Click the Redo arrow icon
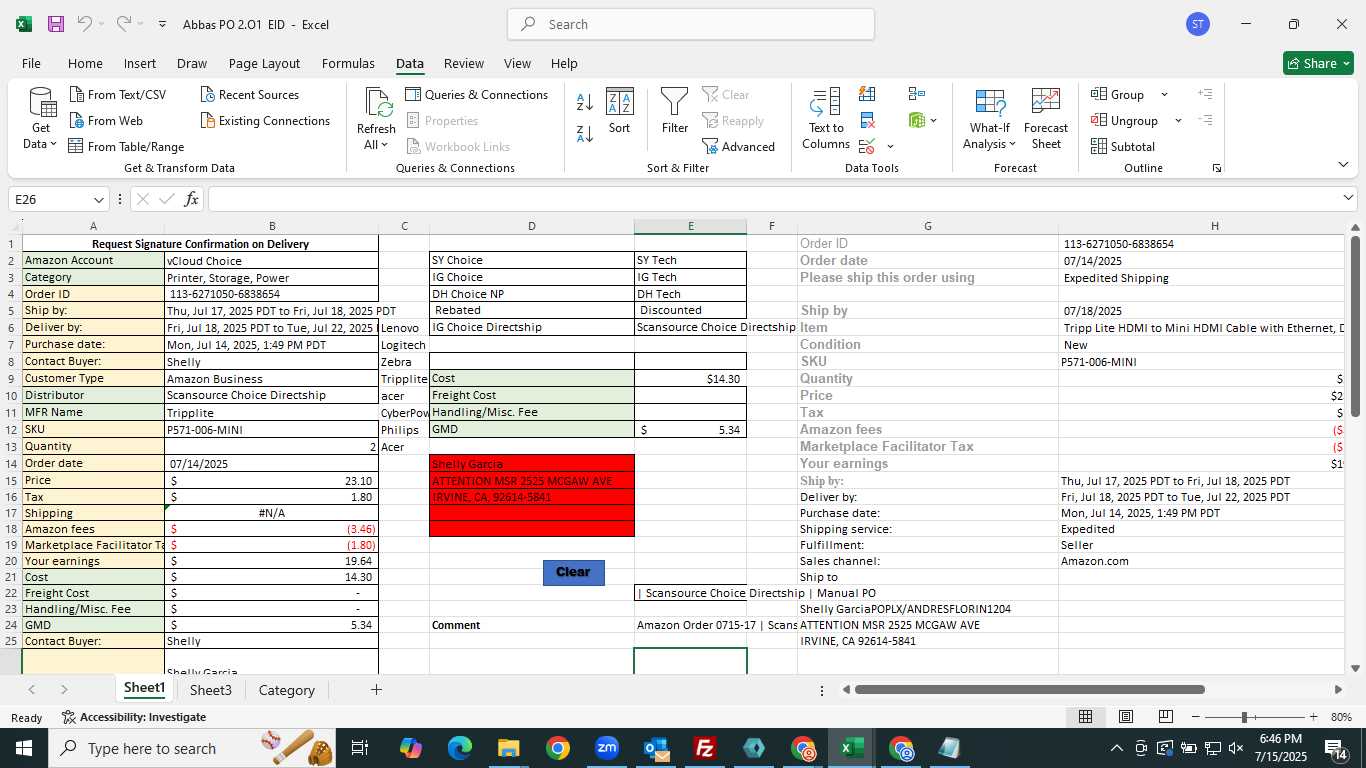Image resolution: width=1366 pixels, height=768 pixels. click(124, 24)
